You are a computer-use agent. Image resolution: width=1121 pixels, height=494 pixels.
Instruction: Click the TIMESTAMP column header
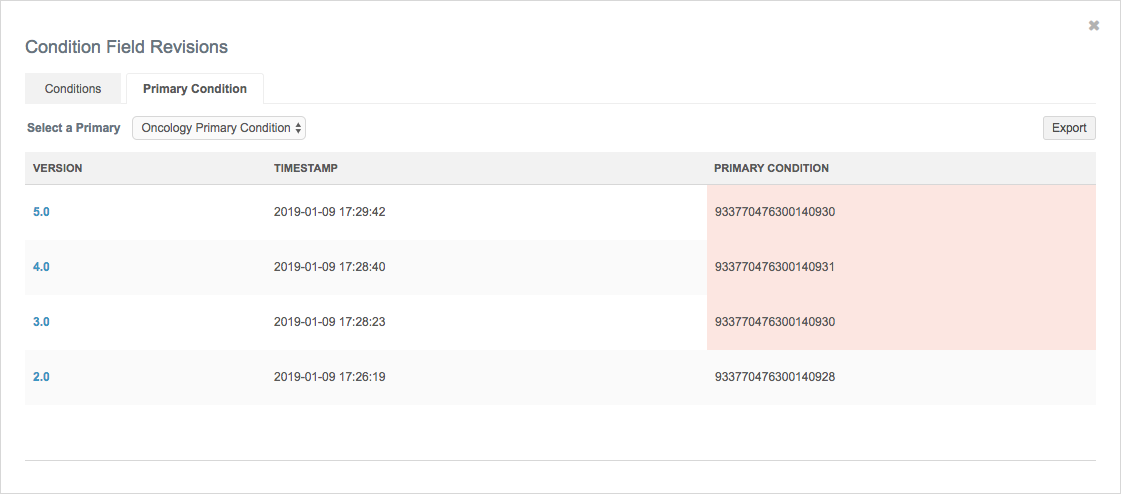[x=305, y=168]
